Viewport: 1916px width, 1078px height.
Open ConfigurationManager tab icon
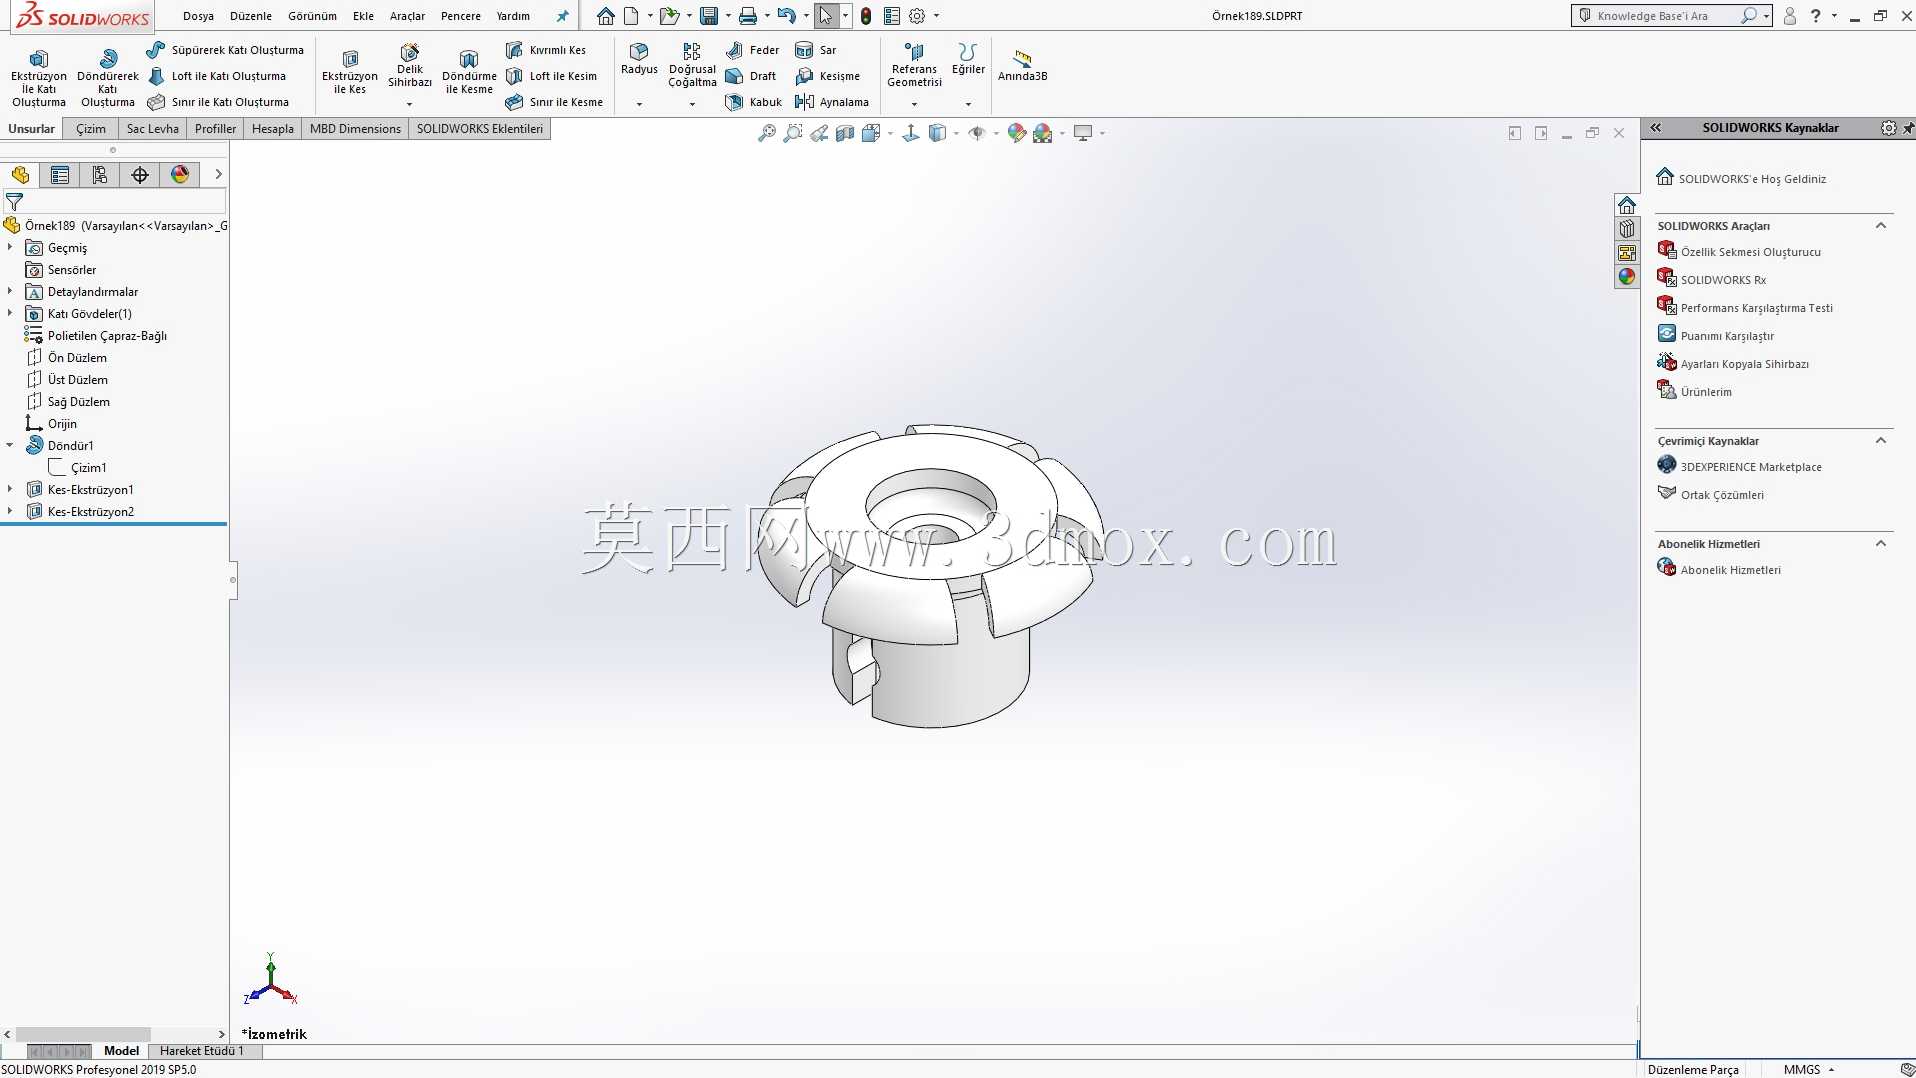[x=100, y=175]
